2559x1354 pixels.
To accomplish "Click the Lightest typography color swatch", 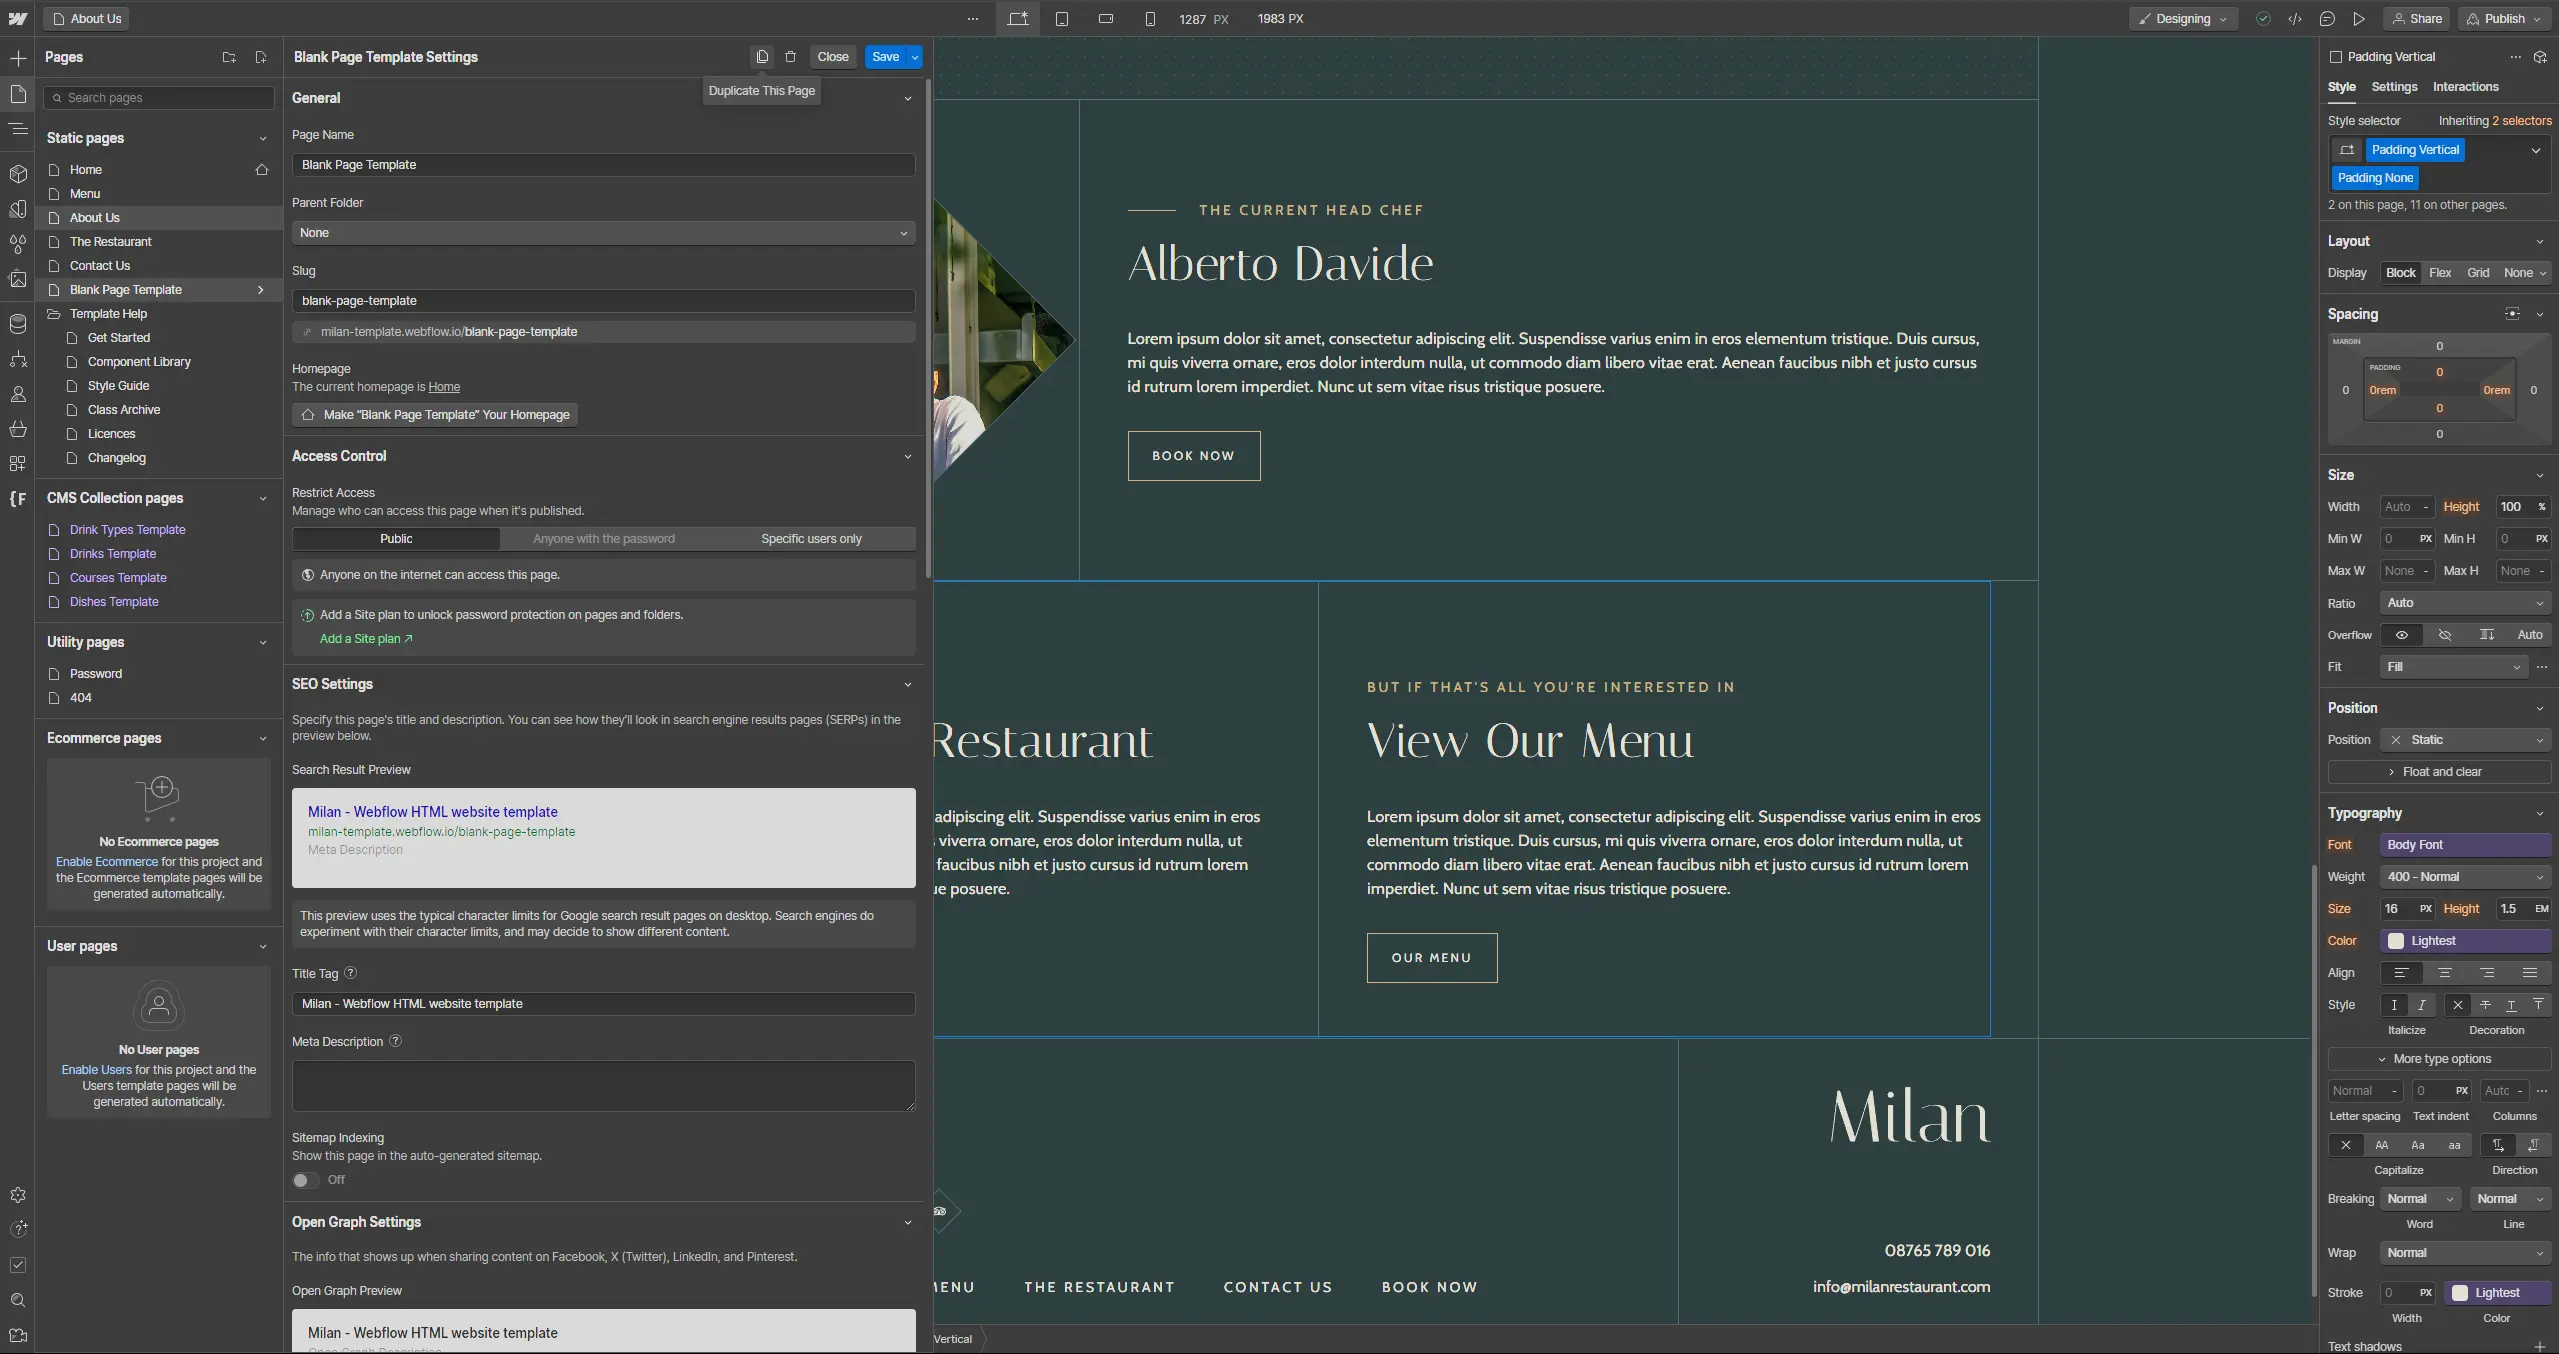I will click(2396, 941).
